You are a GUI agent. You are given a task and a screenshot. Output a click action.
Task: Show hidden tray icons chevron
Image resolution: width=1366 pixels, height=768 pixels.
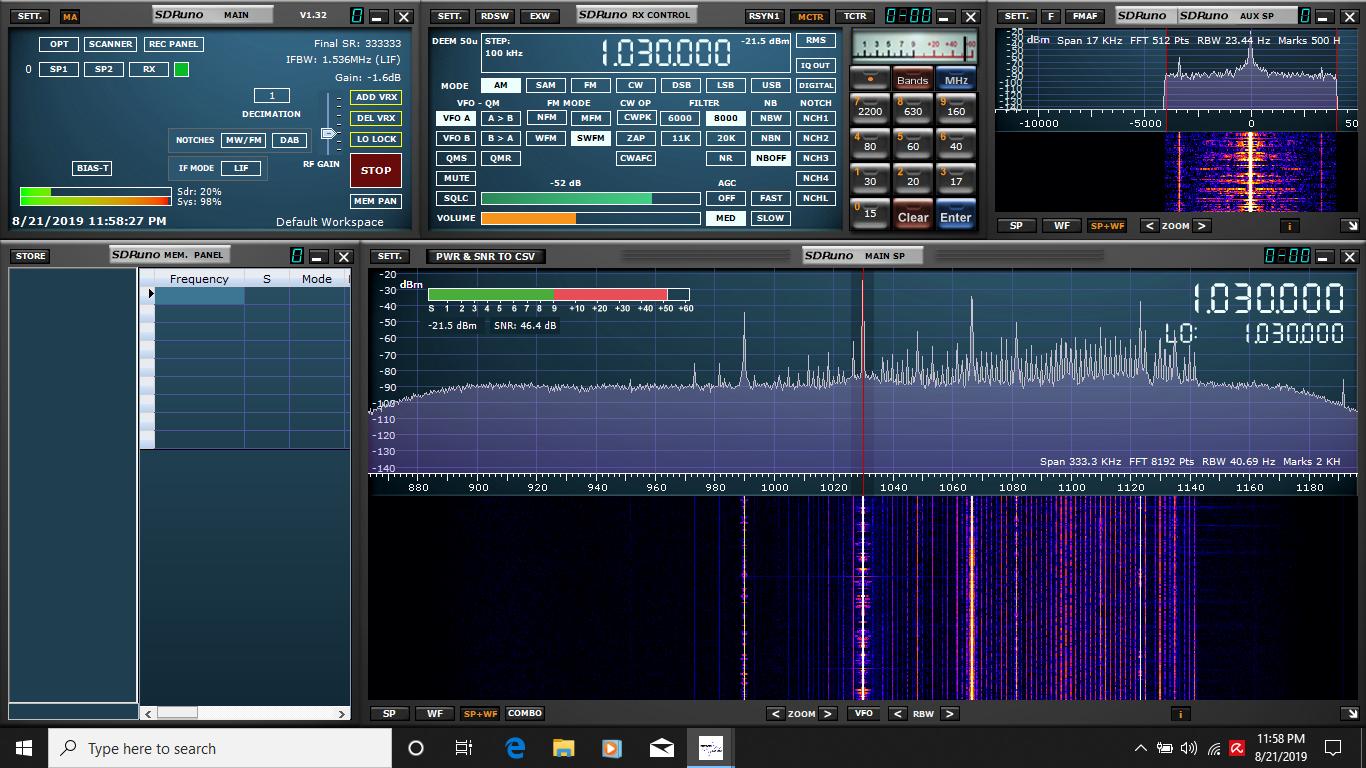click(x=1141, y=748)
